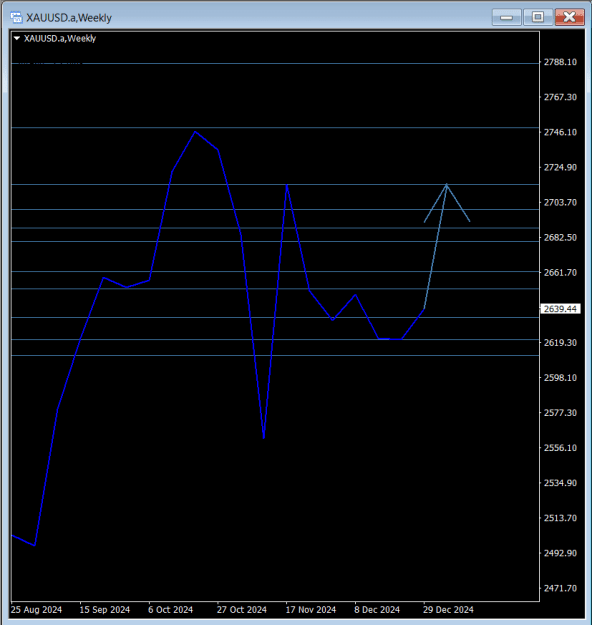
Task: Click the 15 Sep 2024 date label
Action: pos(105,609)
